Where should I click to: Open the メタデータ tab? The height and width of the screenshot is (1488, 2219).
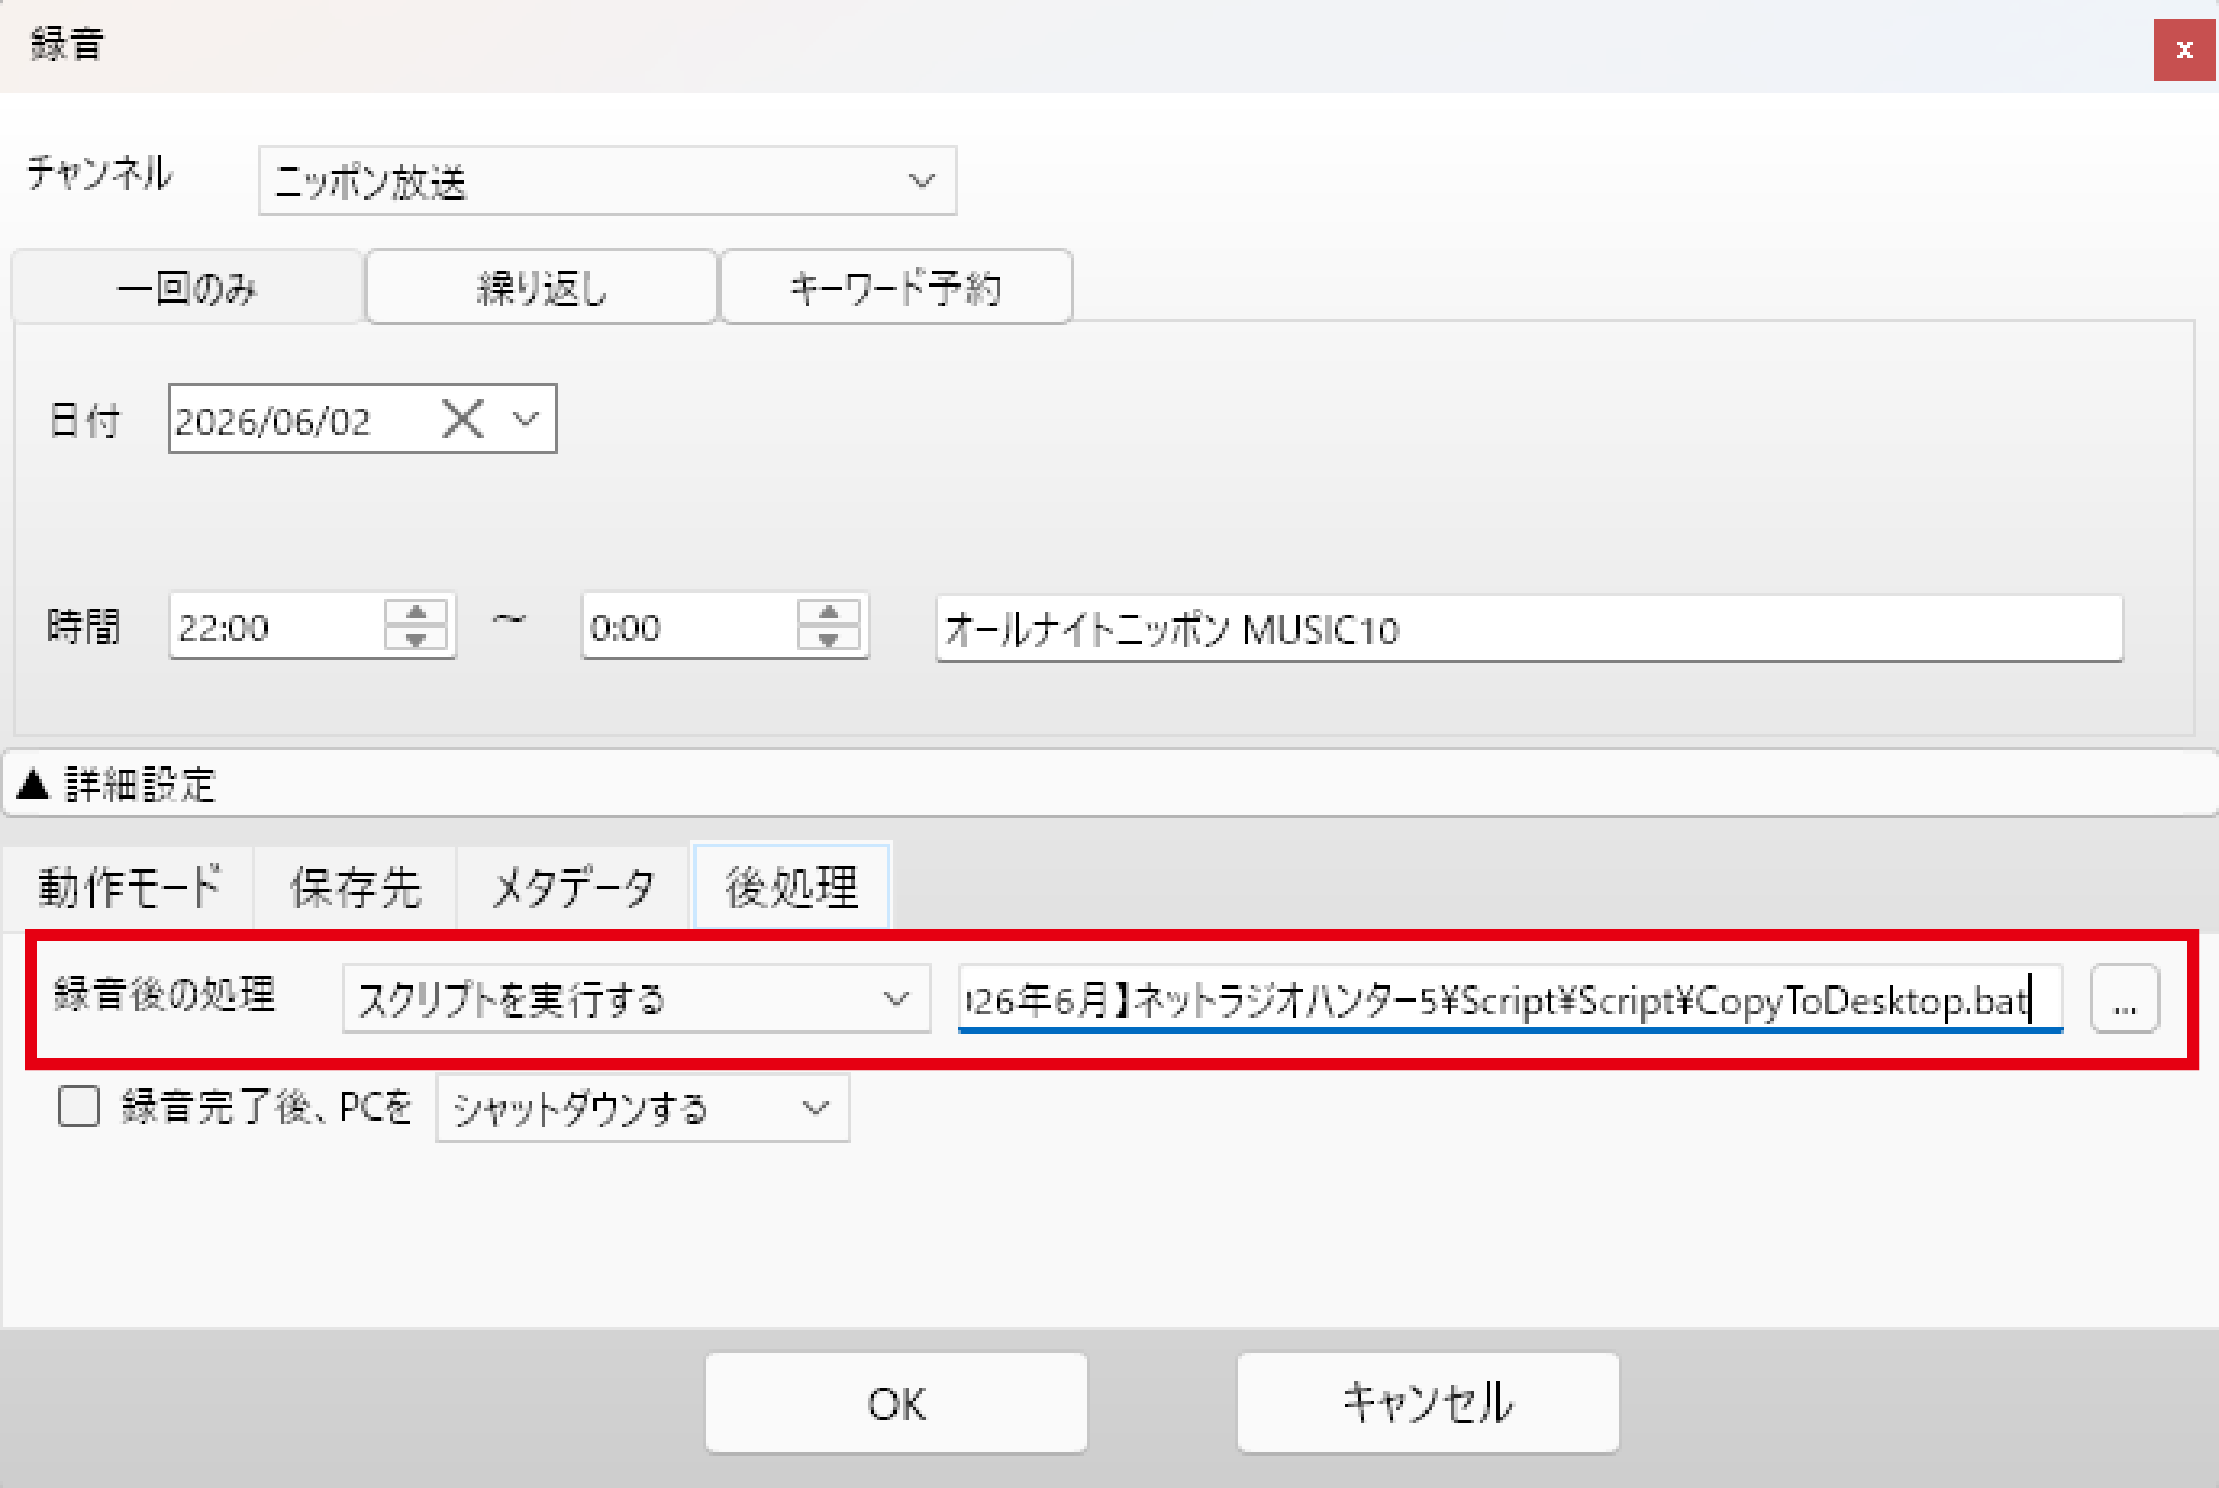573,887
